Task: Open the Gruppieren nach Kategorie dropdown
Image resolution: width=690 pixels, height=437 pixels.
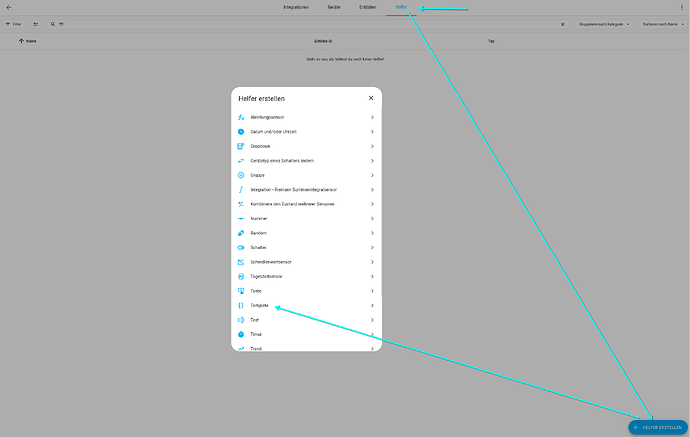Action: pos(605,23)
